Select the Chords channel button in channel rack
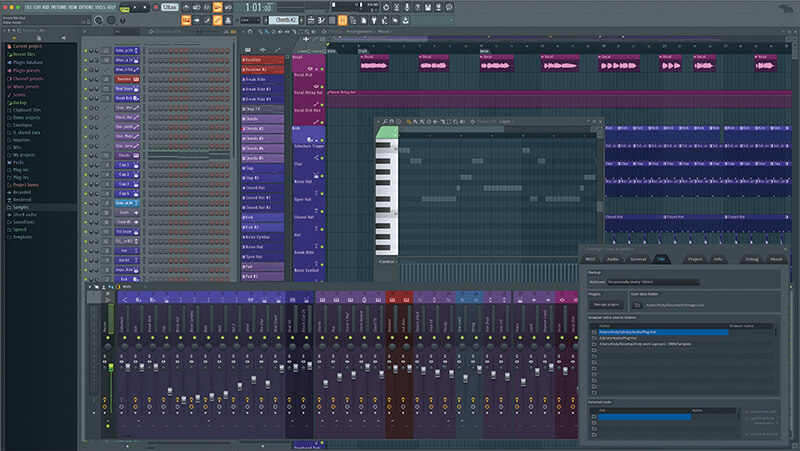The width and height of the screenshot is (800, 451). pyautogui.click(x=127, y=155)
